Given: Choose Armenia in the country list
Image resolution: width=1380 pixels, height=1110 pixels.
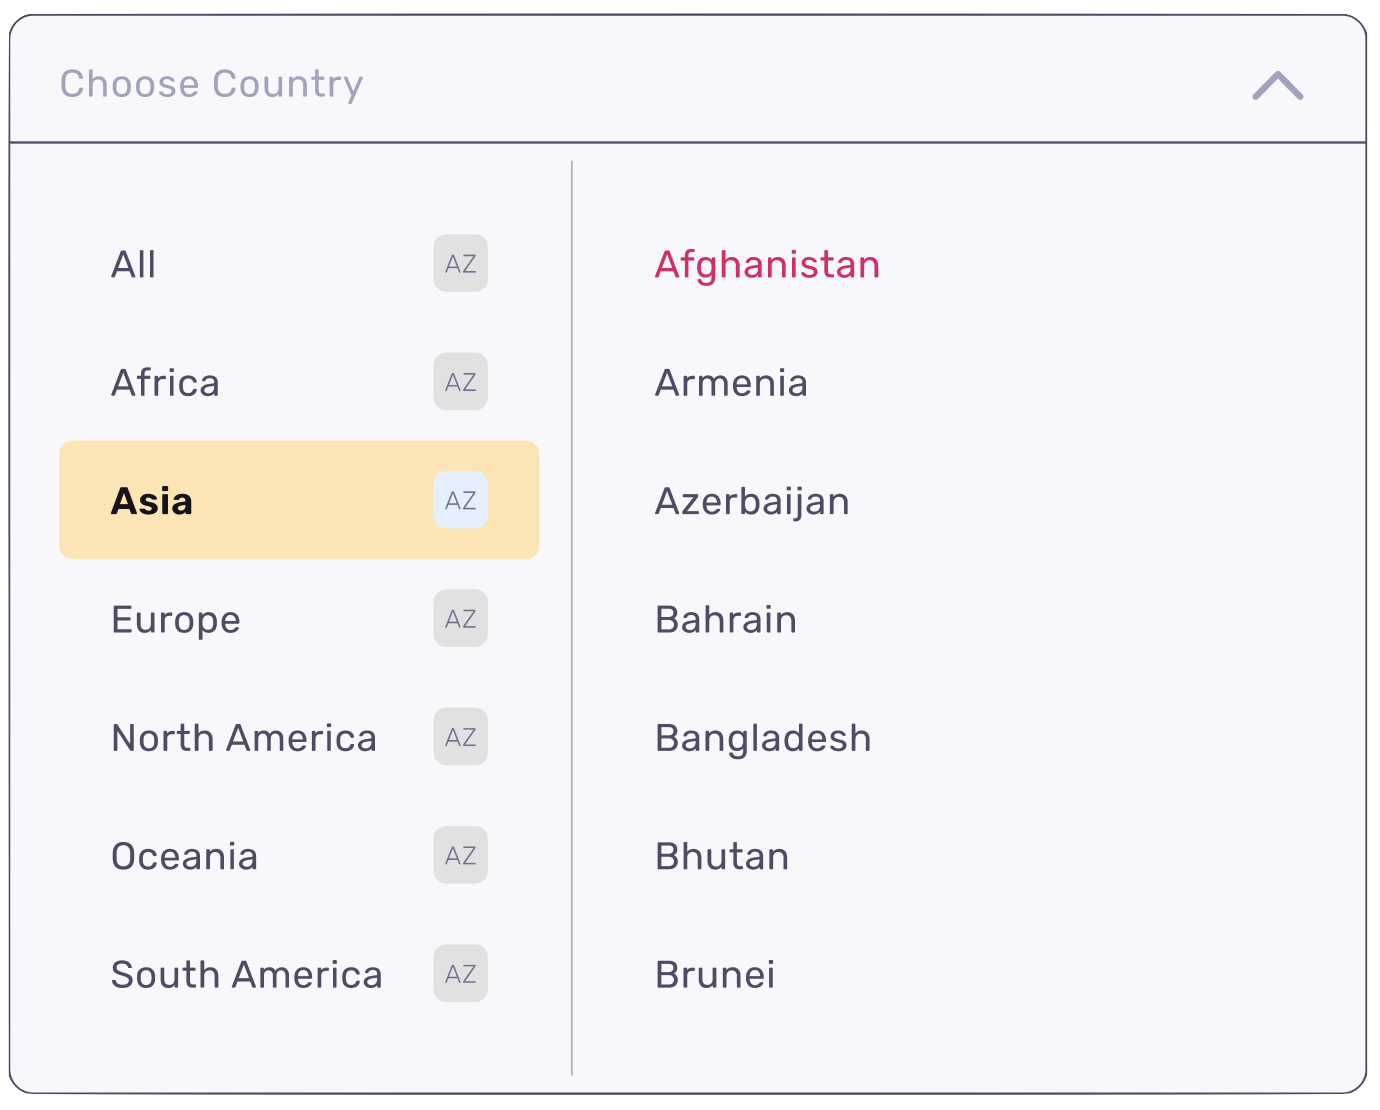Looking at the screenshot, I should [731, 383].
